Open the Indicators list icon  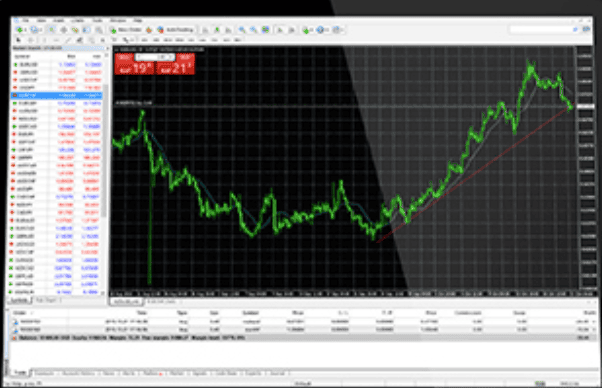tap(308, 30)
